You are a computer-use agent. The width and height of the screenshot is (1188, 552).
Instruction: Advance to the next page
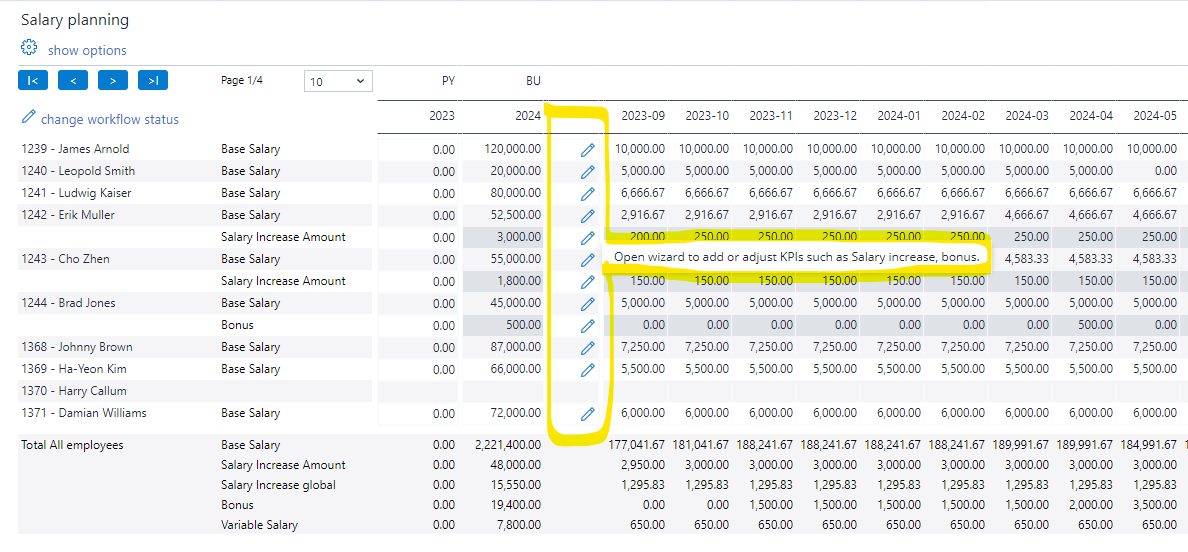(x=113, y=81)
